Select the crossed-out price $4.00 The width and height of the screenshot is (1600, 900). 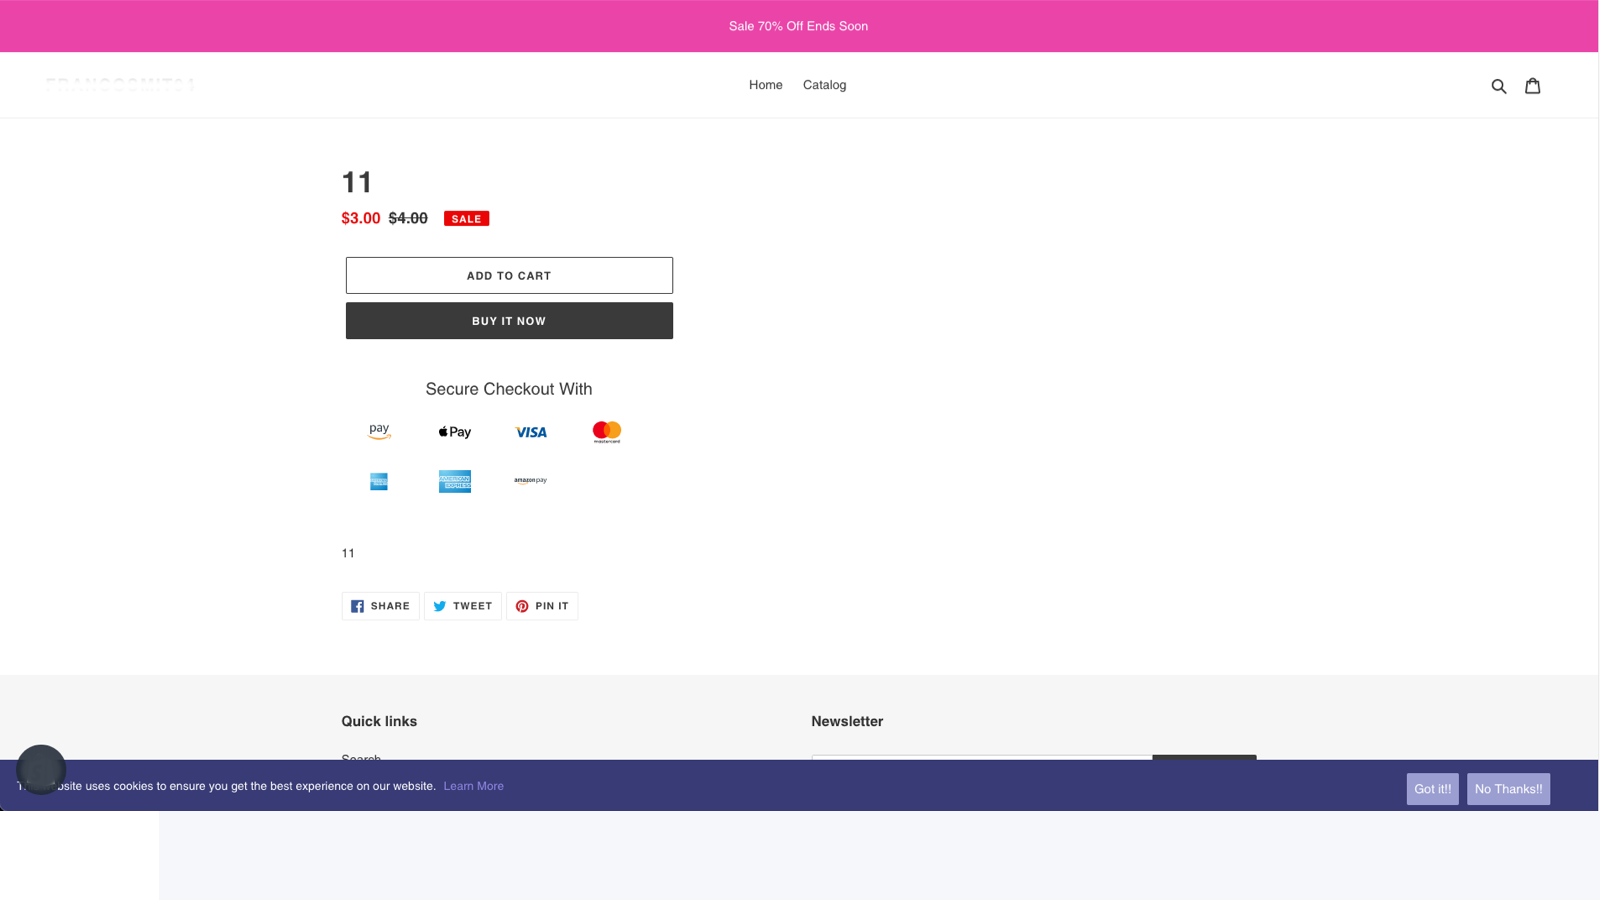point(408,218)
